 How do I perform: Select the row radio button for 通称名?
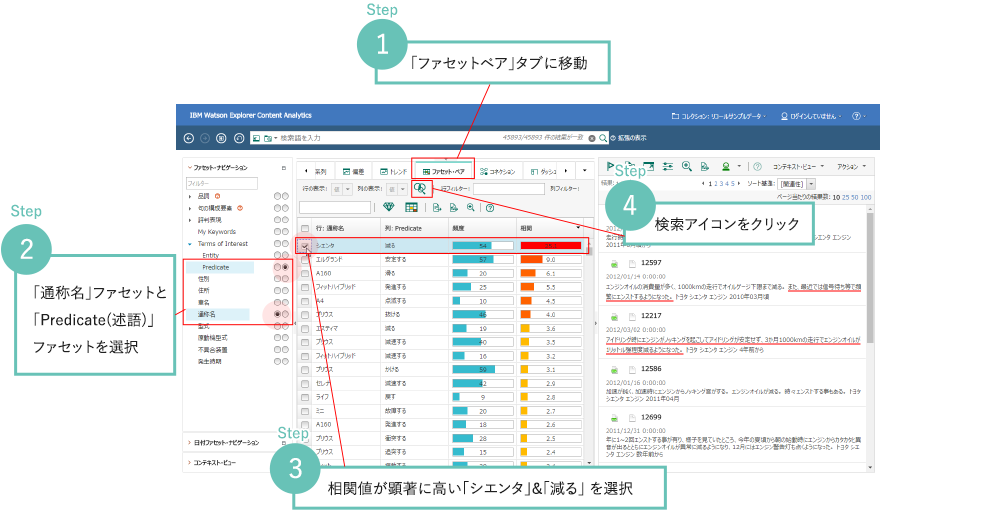click(x=277, y=315)
